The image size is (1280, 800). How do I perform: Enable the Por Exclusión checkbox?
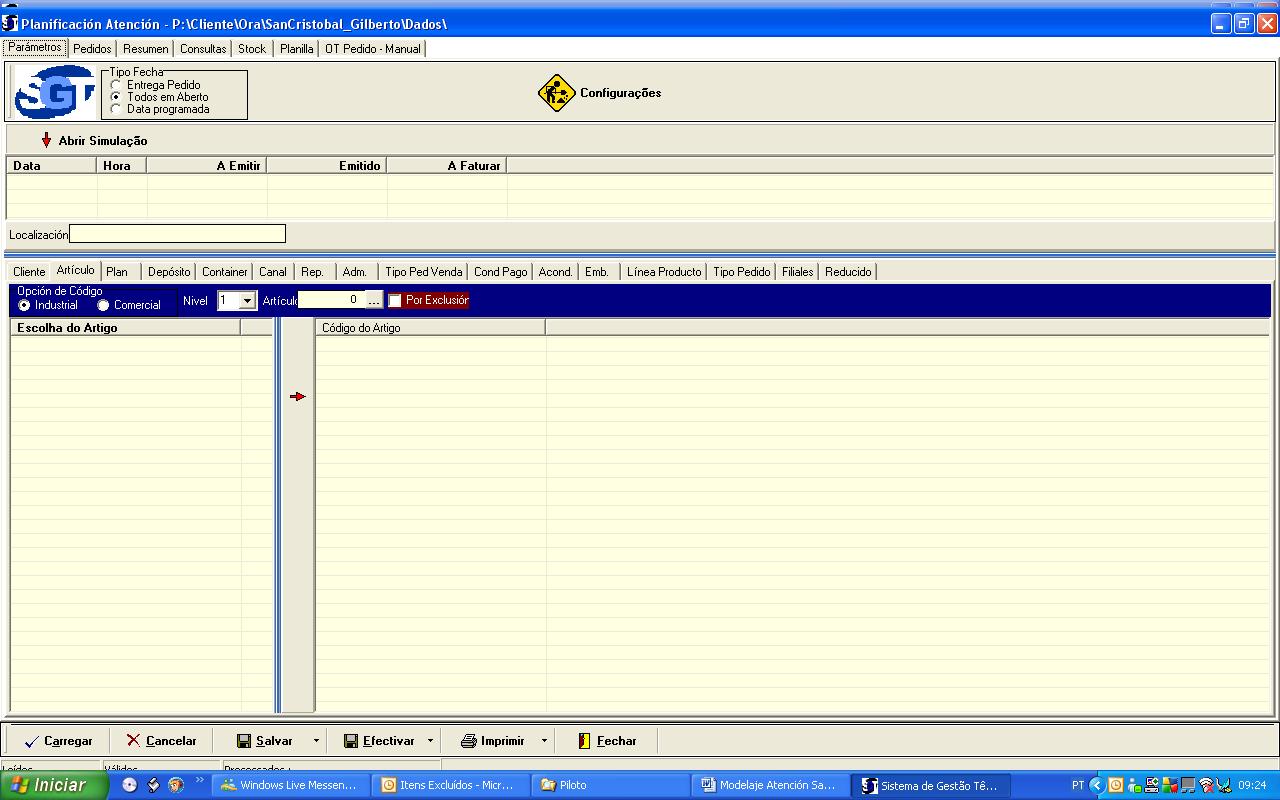(x=395, y=300)
